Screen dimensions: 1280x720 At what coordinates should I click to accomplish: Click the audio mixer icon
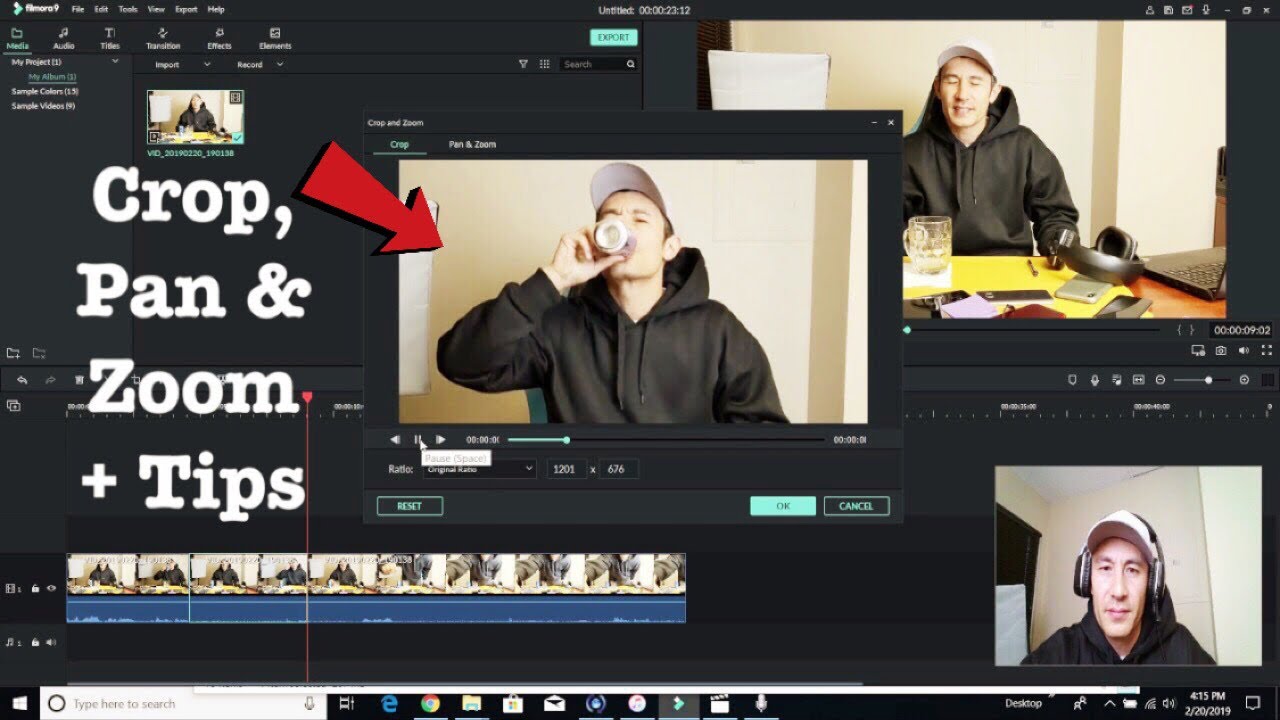1117,380
